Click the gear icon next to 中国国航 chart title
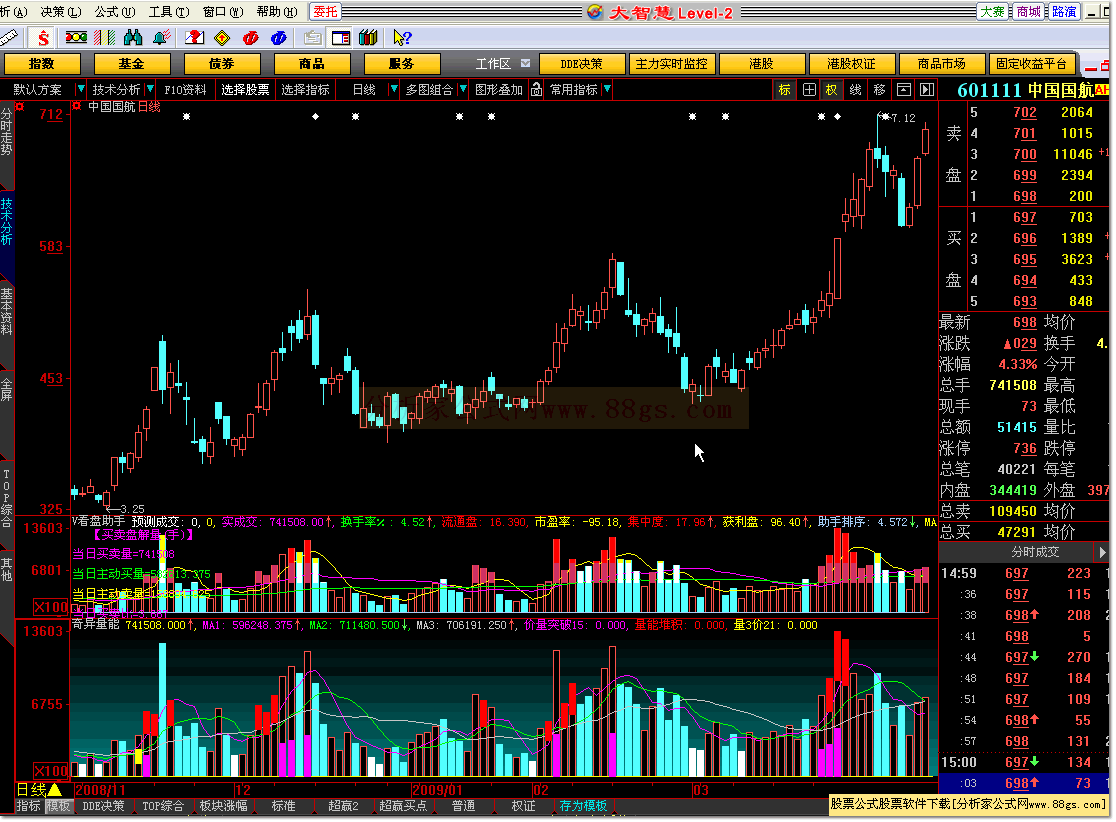 point(76,107)
